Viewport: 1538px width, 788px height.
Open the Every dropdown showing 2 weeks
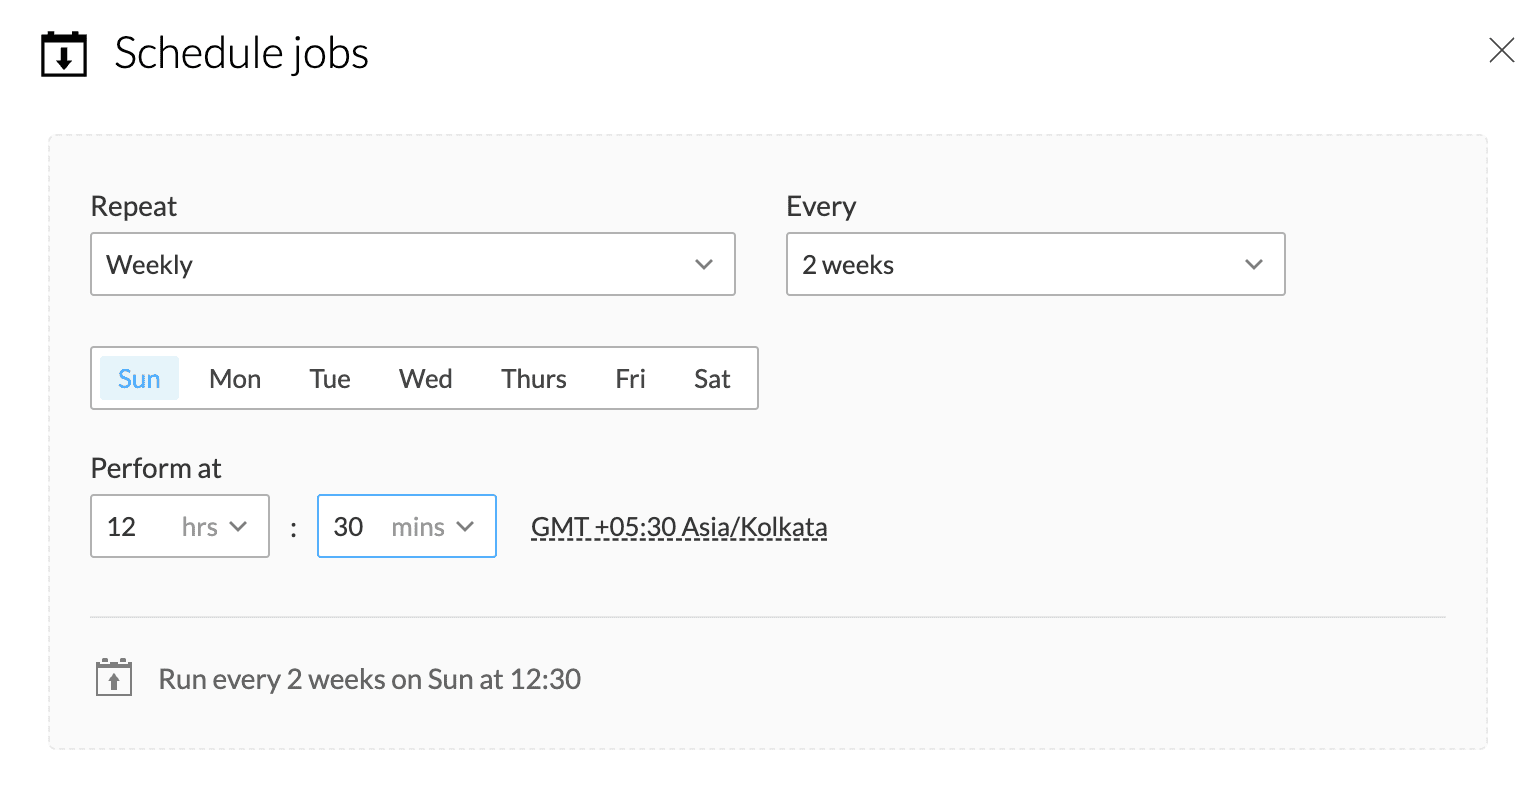pos(1035,264)
